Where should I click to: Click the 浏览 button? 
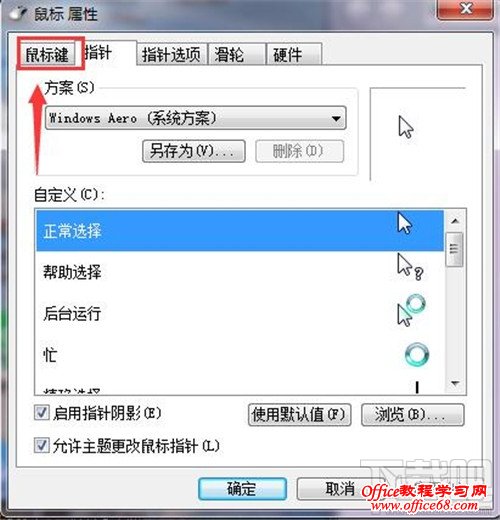(412, 415)
